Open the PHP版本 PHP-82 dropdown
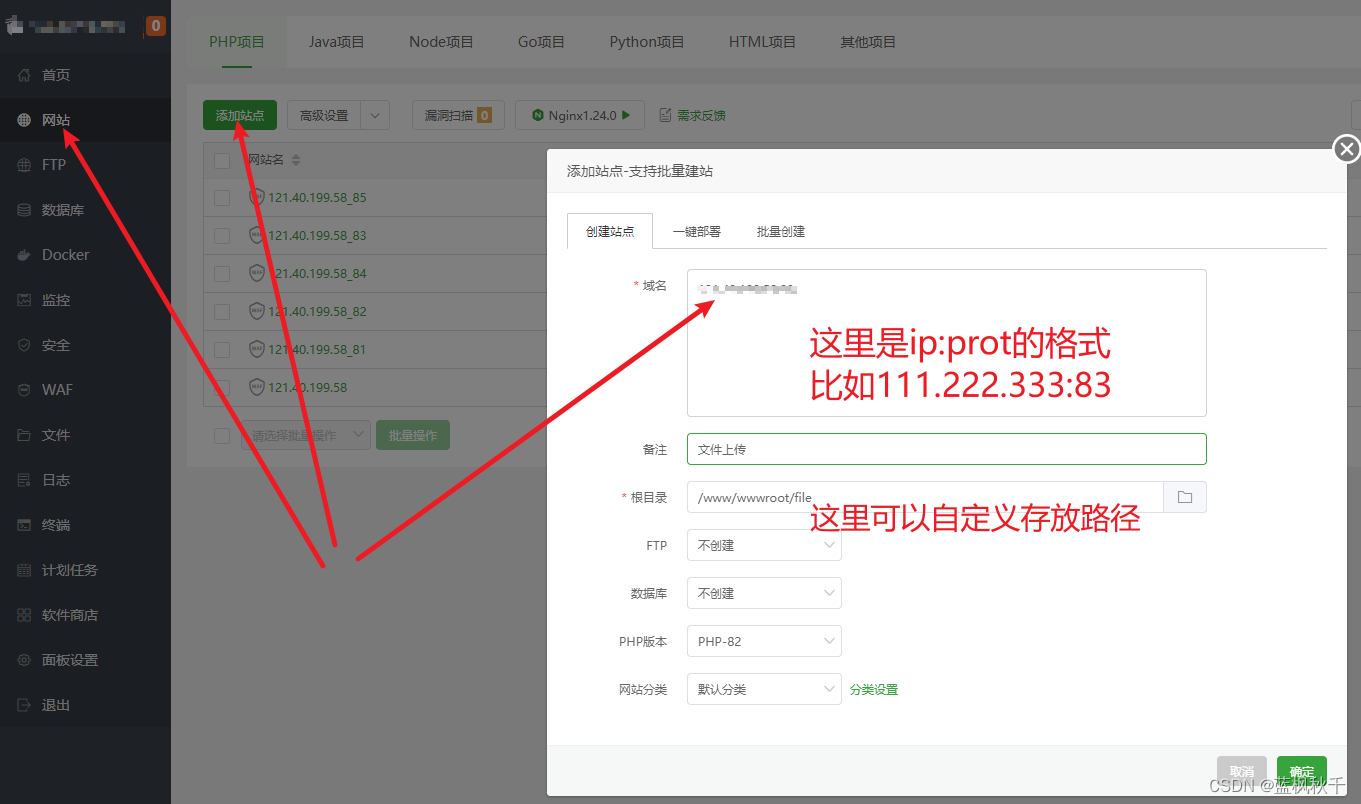The width and height of the screenshot is (1361, 804). [x=764, y=641]
